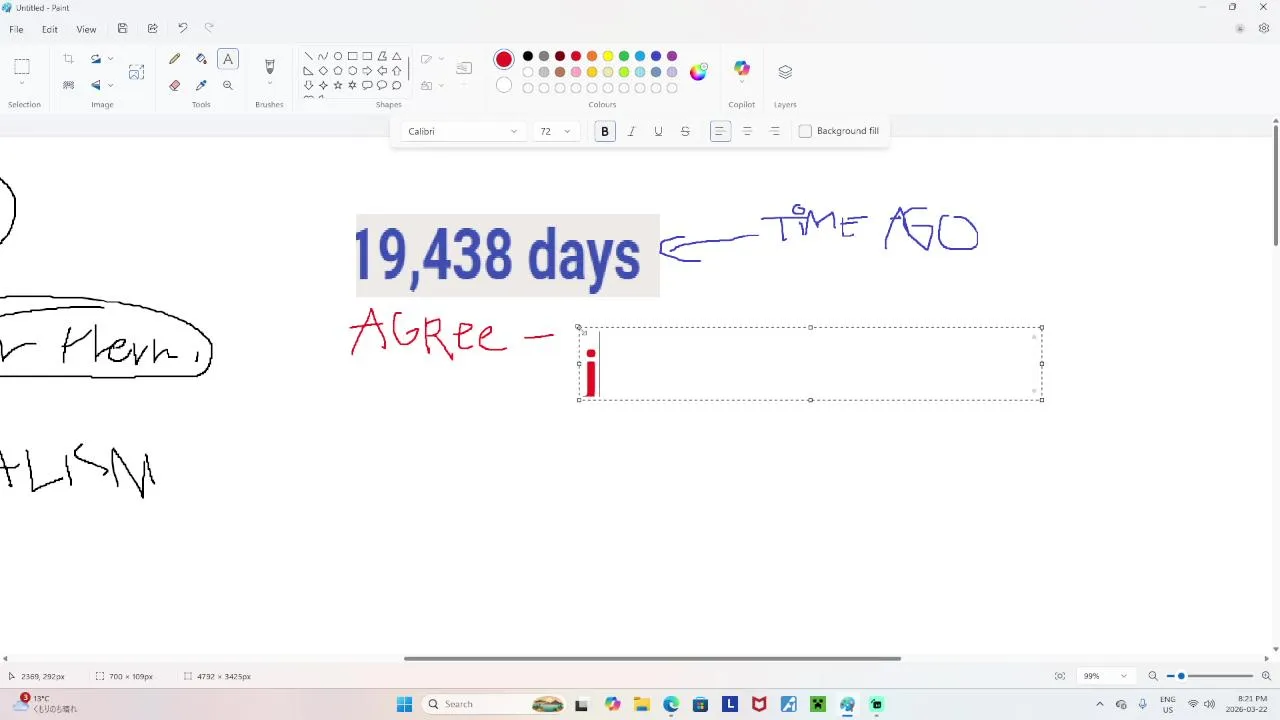Choose the five-point star shape
This screenshot has height=720, width=1280.
click(x=338, y=86)
